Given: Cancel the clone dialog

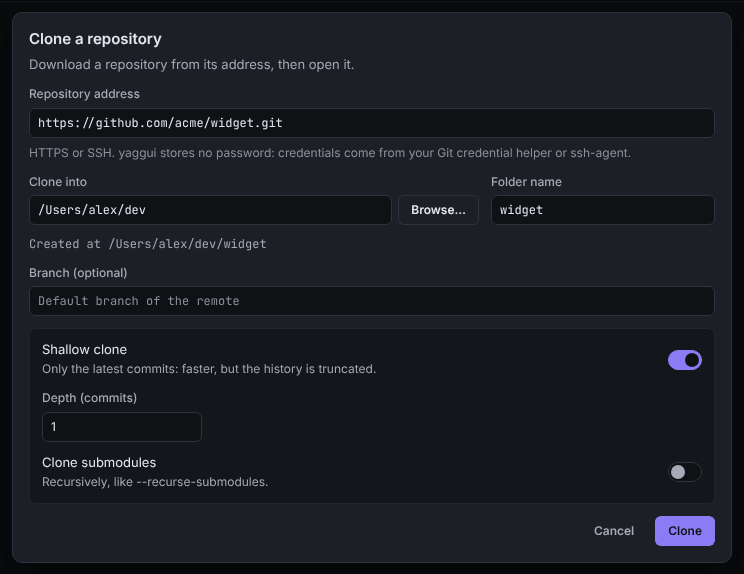Looking at the screenshot, I should [x=614, y=531].
